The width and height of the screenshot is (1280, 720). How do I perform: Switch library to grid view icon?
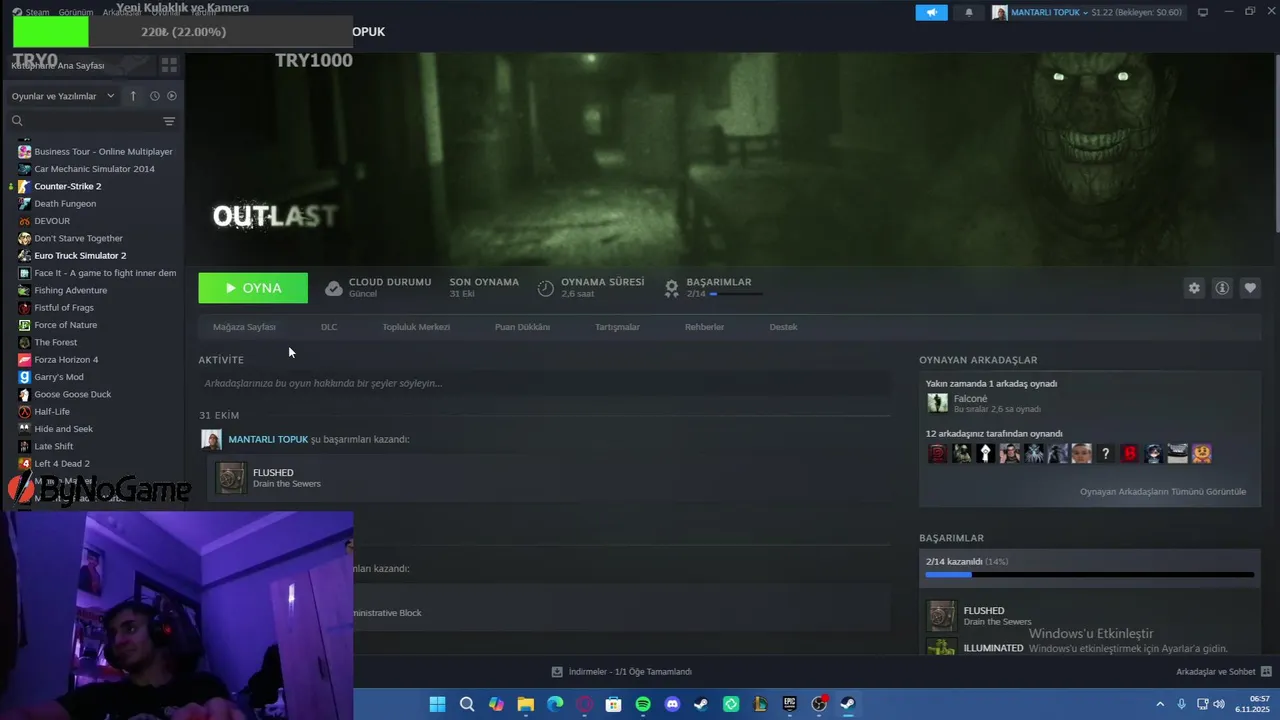(169, 65)
